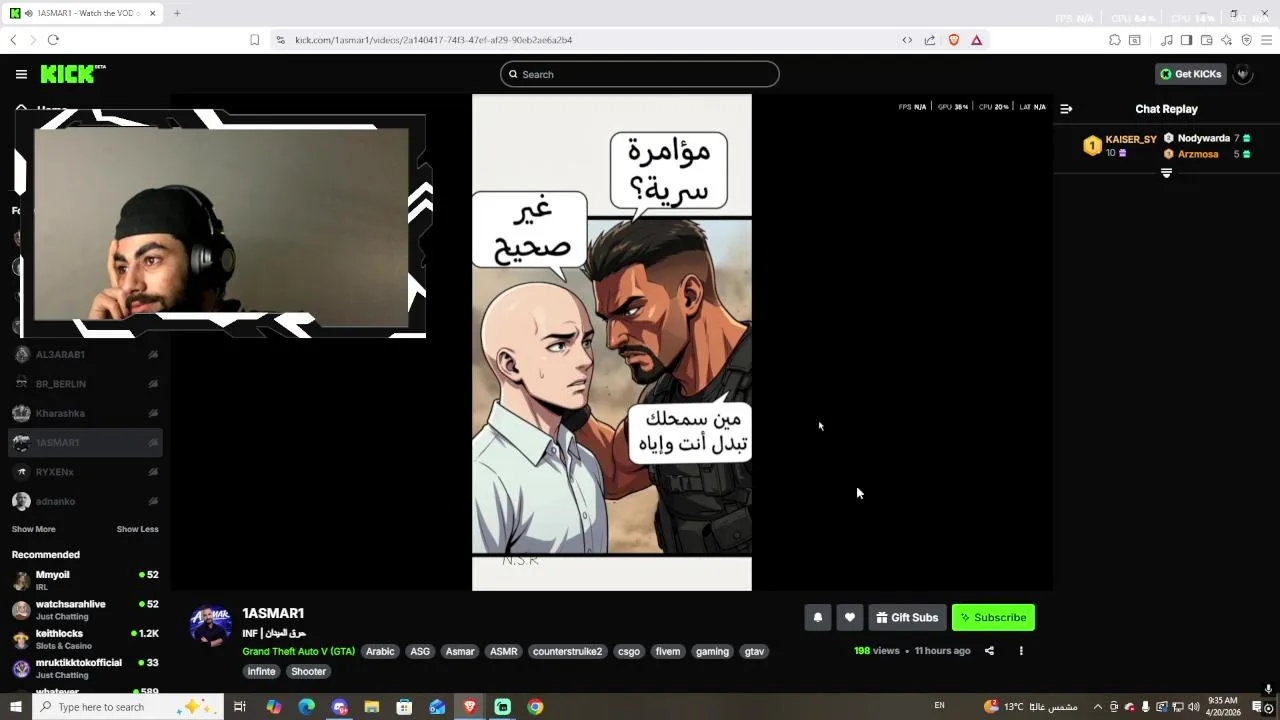The height and width of the screenshot is (720, 1280).
Task: Open the site information icon in address bar
Action: click(281, 40)
